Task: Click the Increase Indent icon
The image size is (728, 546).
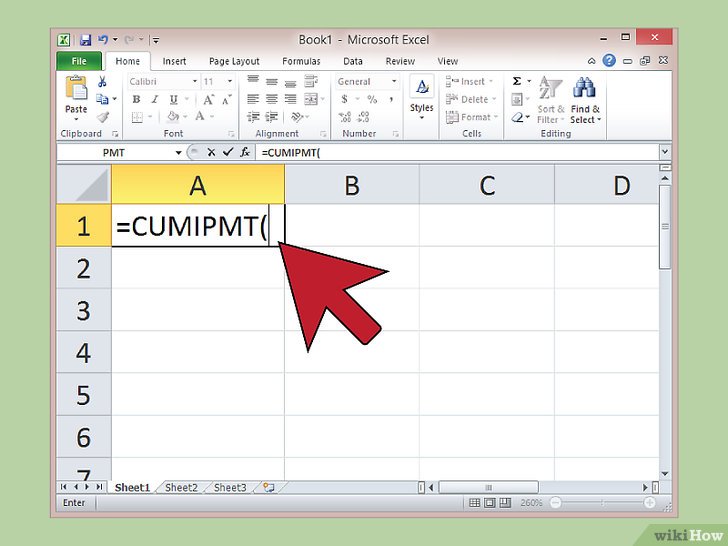Action: click(x=272, y=117)
